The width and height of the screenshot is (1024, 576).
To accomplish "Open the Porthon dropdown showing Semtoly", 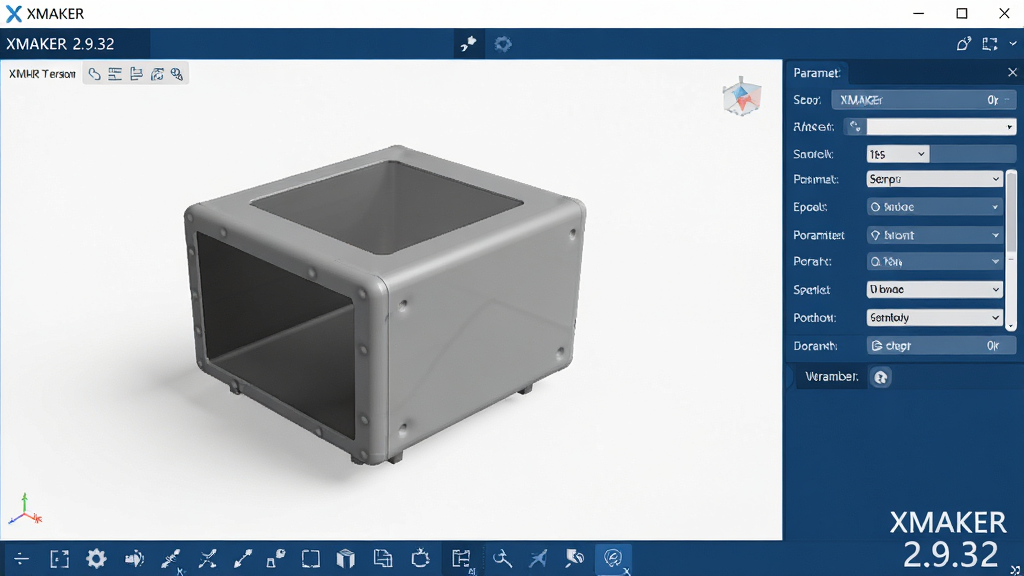I will [x=935, y=317].
